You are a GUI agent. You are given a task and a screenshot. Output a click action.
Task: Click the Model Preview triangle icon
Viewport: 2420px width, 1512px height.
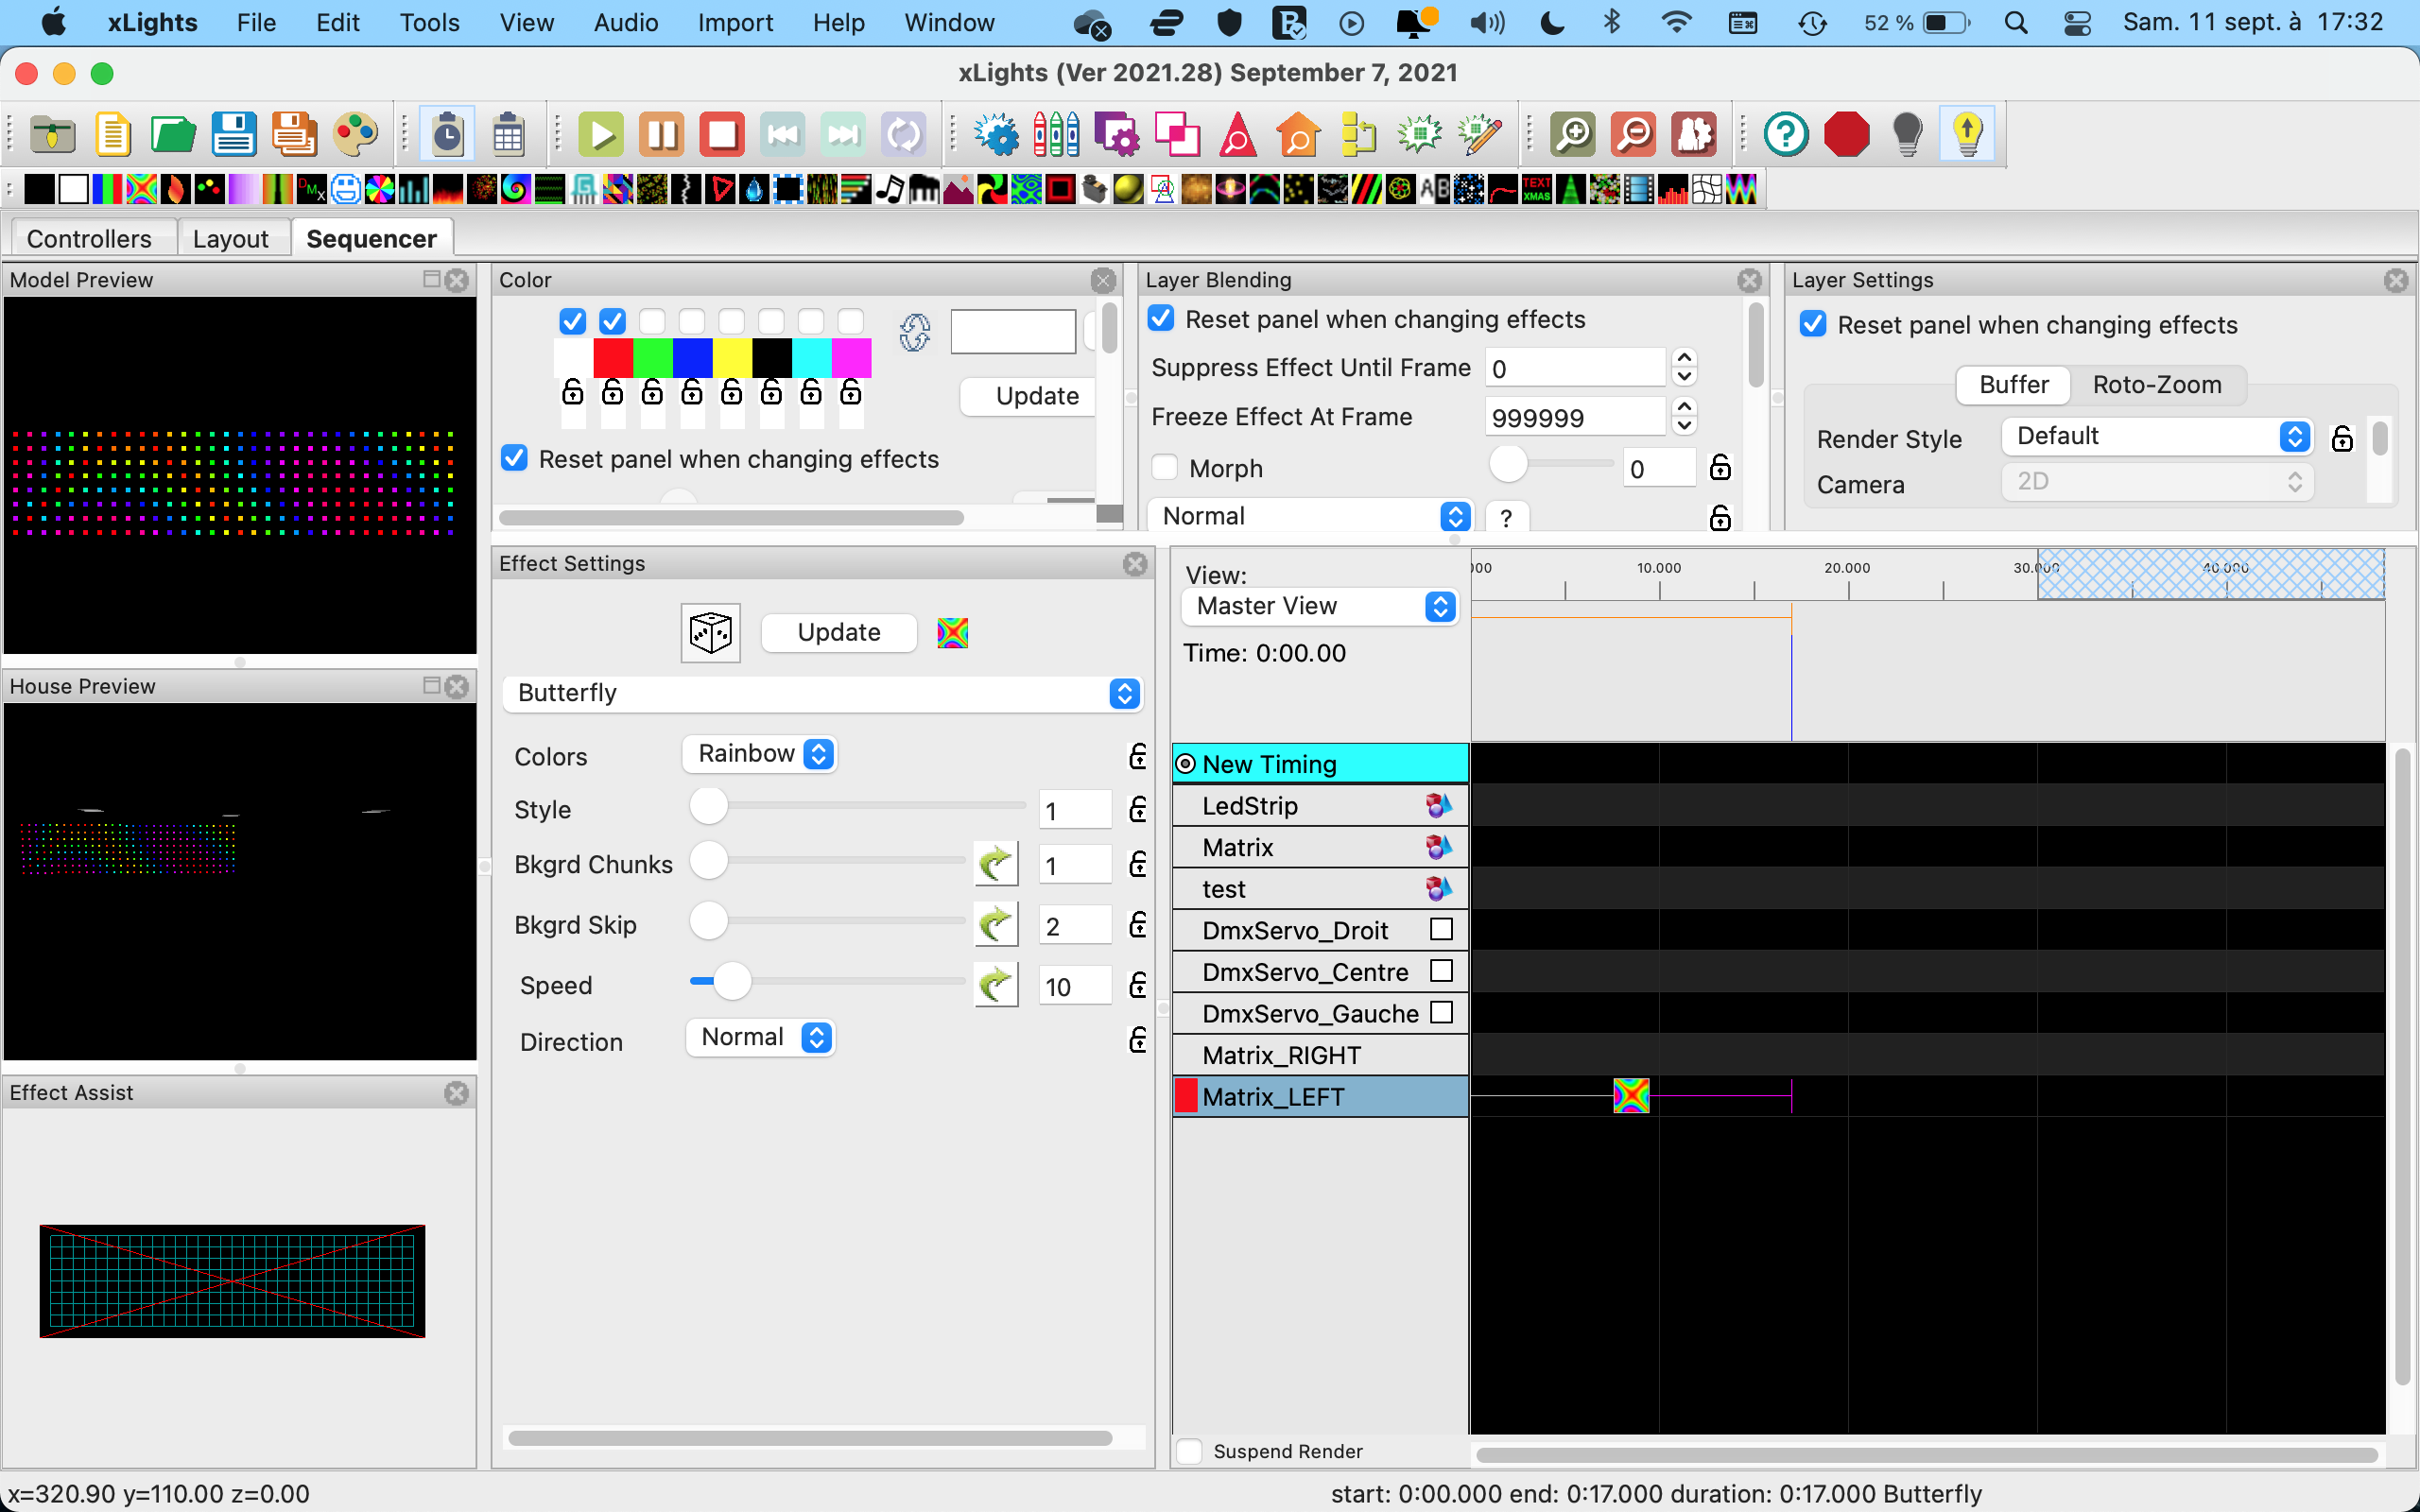click(1237, 134)
